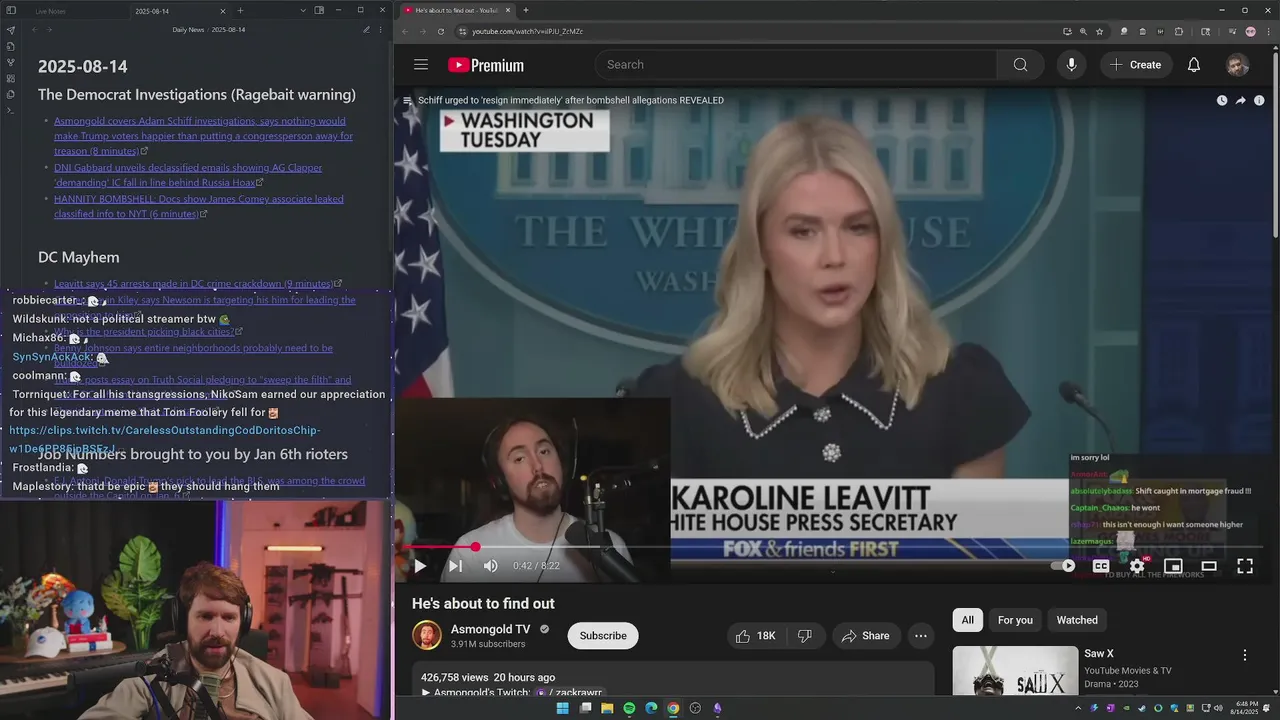
Task: Open YouTube notifications bell
Action: 1193,65
